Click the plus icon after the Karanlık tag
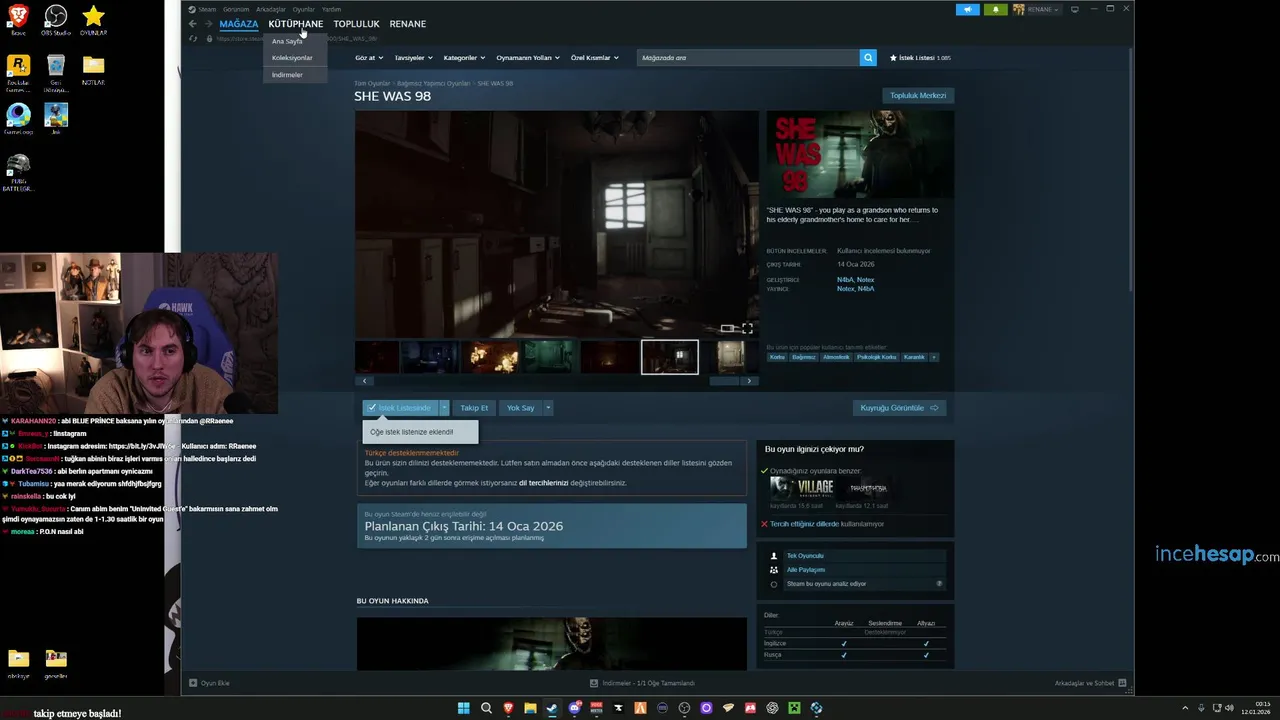 (934, 357)
